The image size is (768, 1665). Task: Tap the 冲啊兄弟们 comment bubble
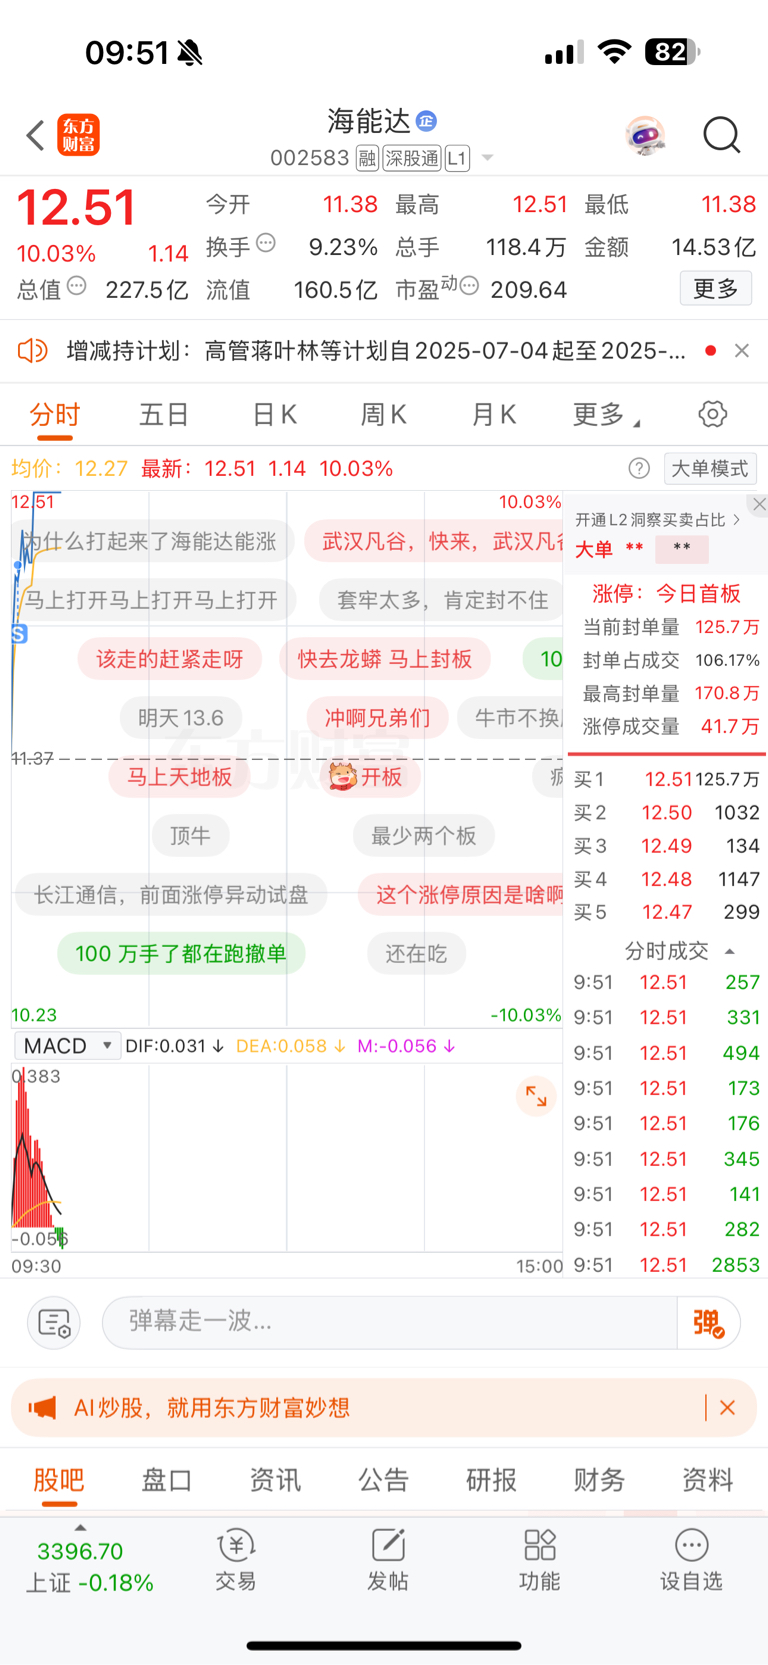click(x=377, y=718)
